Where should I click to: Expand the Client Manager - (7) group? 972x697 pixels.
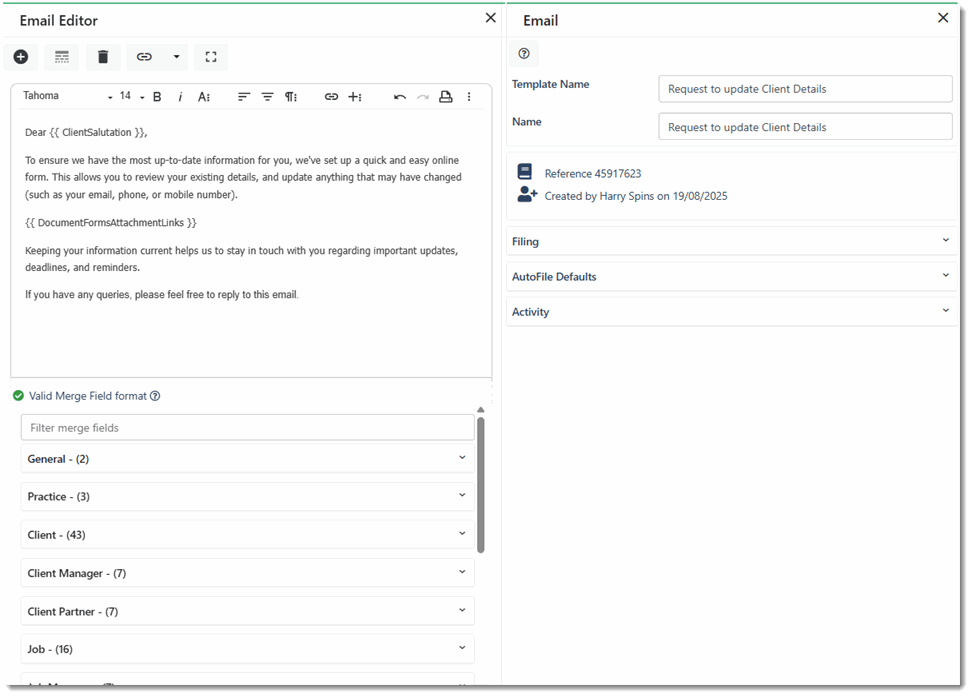tap(248, 573)
